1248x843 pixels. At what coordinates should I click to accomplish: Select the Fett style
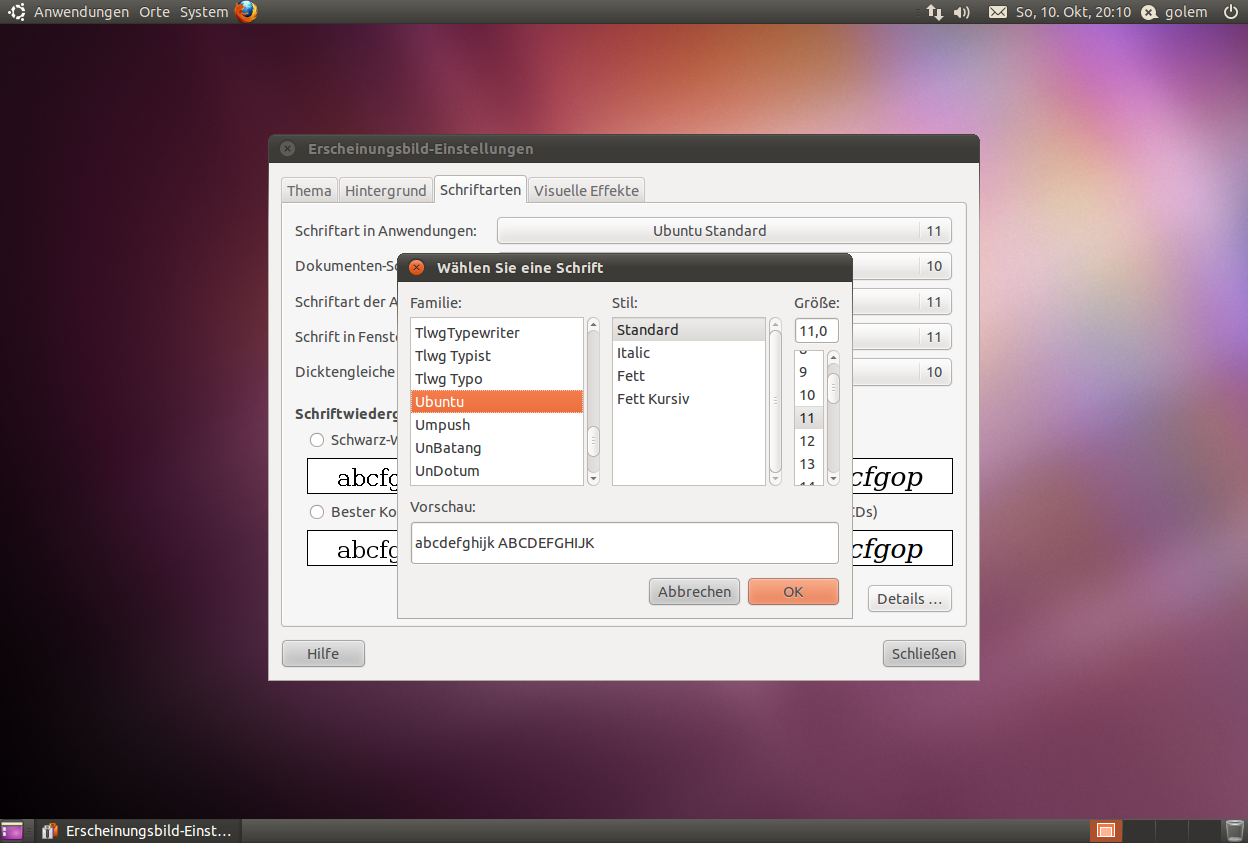[689, 376]
